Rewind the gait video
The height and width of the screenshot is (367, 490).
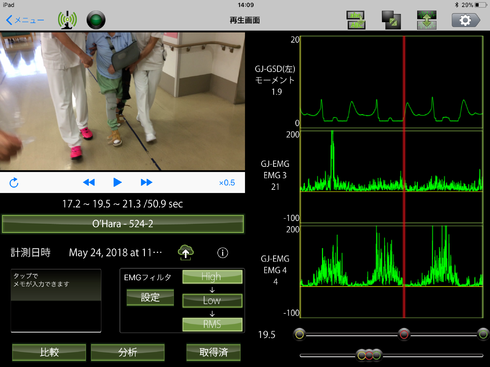click(89, 182)
